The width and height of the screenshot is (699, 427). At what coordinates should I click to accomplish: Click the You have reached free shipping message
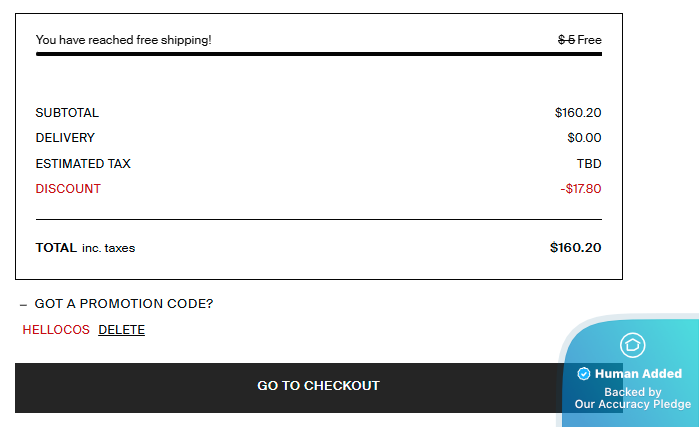point(123,40)
